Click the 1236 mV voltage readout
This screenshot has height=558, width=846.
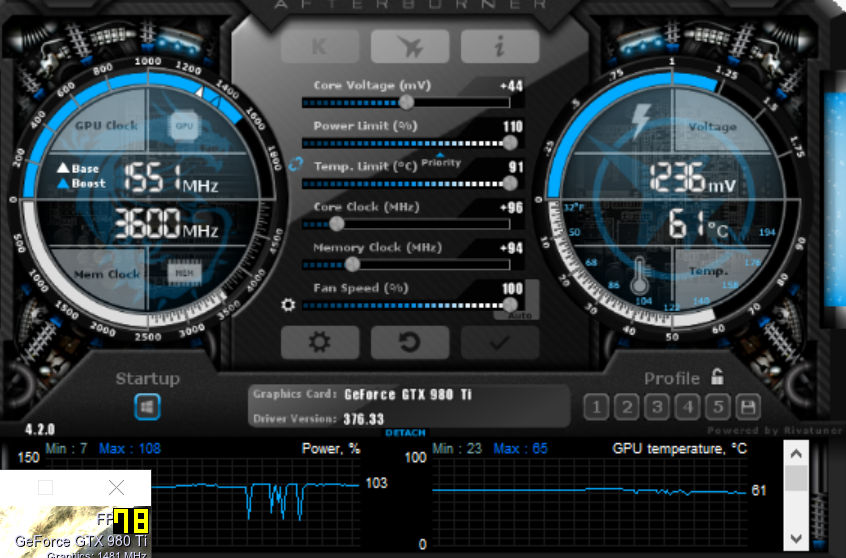point(693,178)
